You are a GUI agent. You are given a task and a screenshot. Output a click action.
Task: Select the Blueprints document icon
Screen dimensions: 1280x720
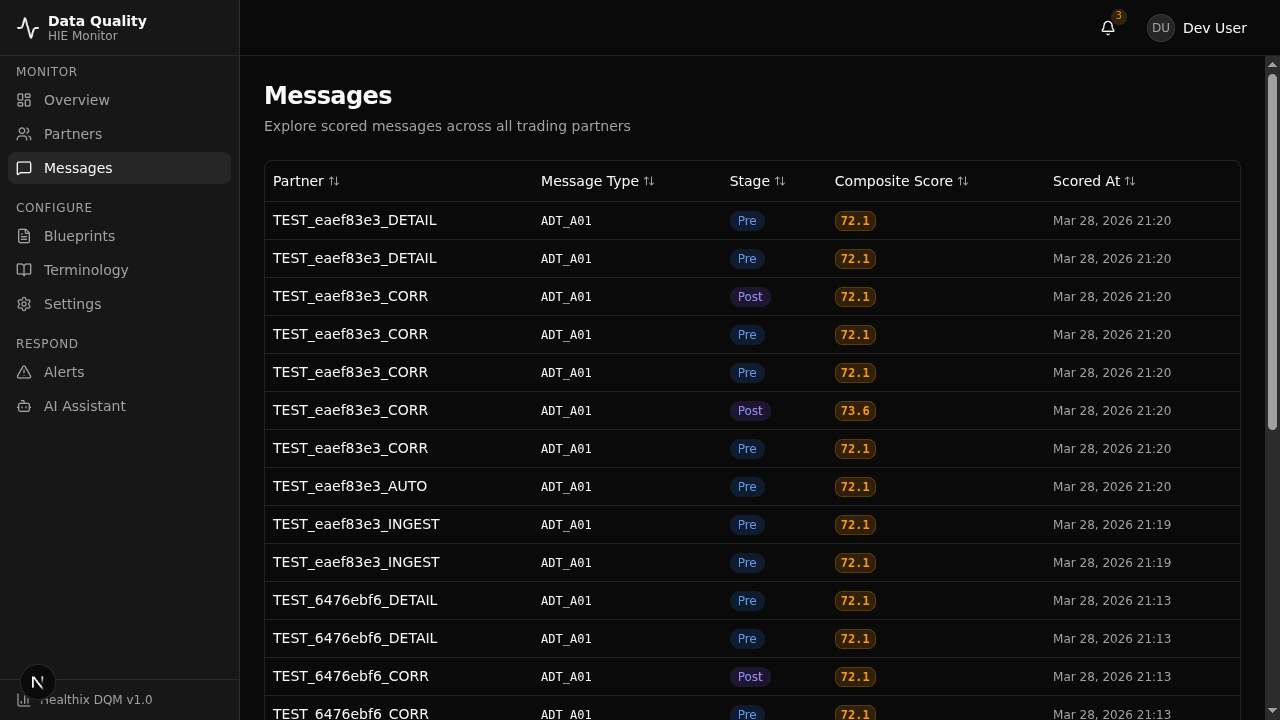tap(23, 235)
